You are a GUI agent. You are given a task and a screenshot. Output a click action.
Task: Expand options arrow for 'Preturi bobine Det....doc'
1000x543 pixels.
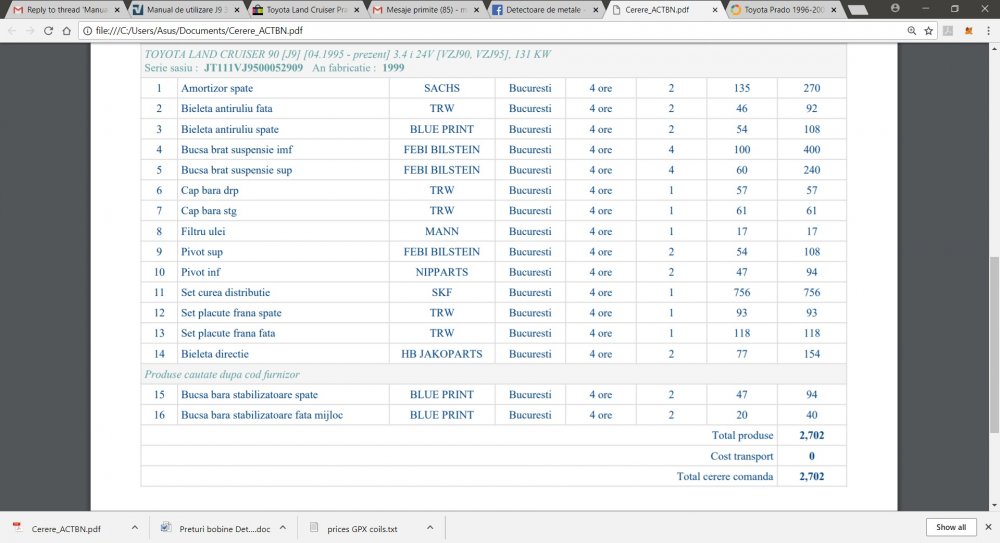283,528
